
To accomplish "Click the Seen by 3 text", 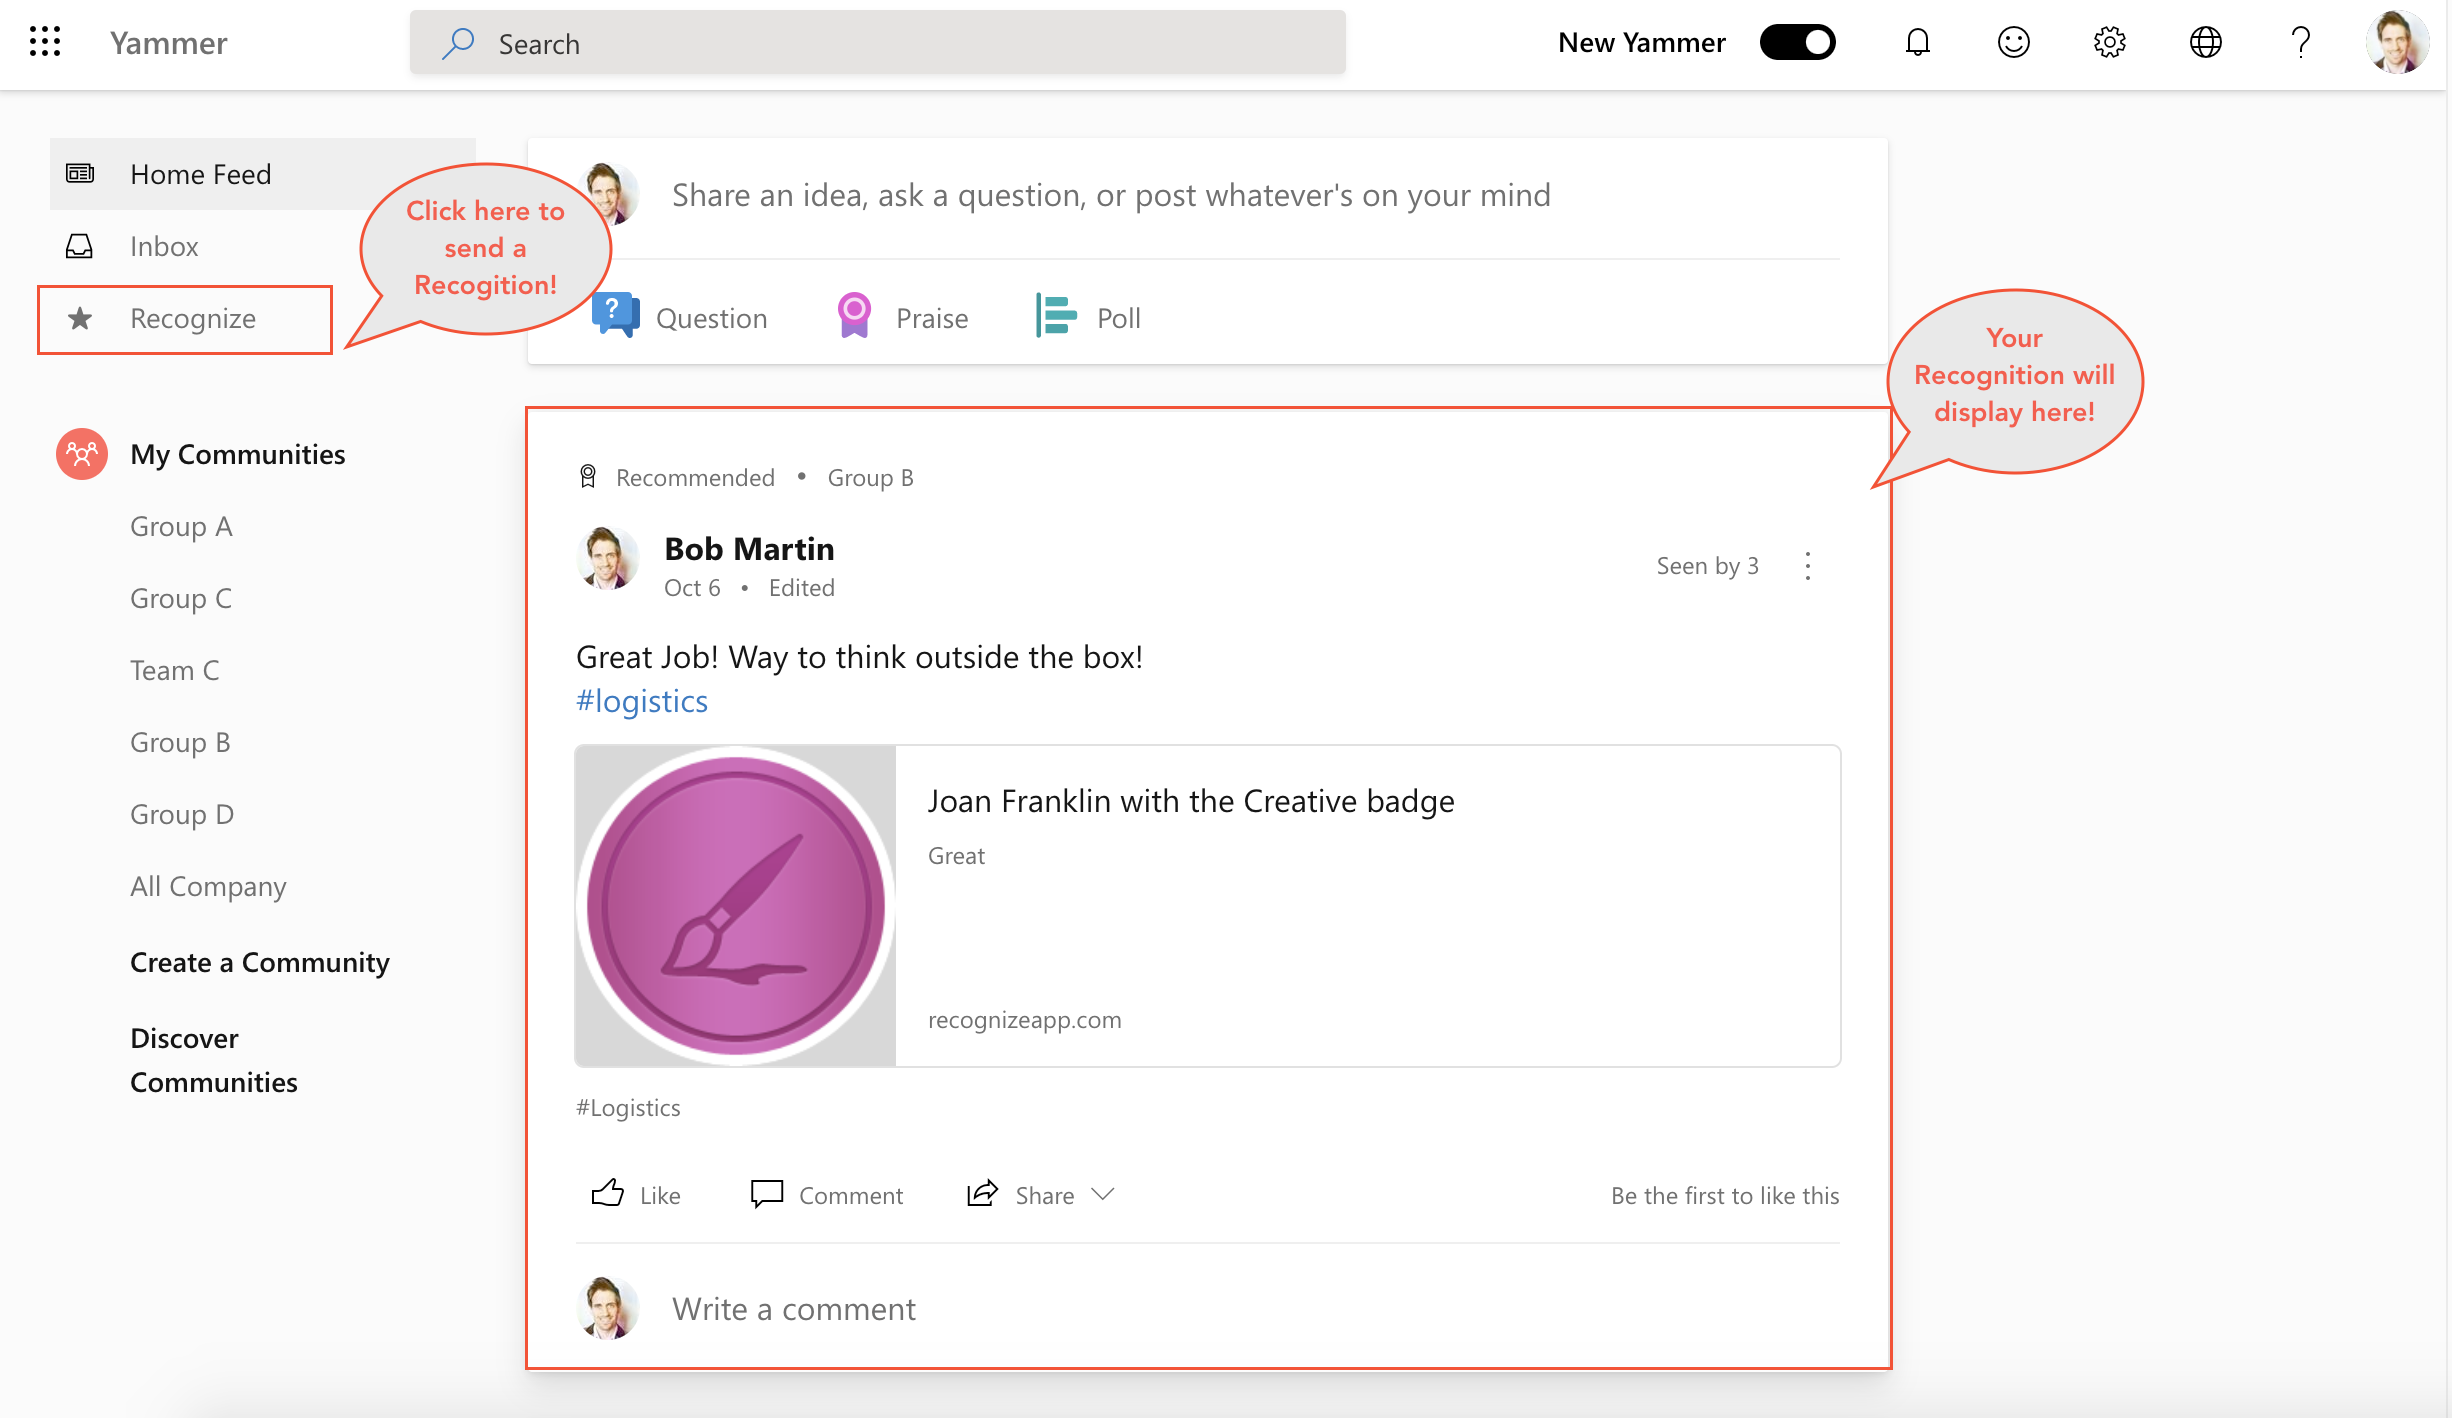I will click(x=1707, y=565).
